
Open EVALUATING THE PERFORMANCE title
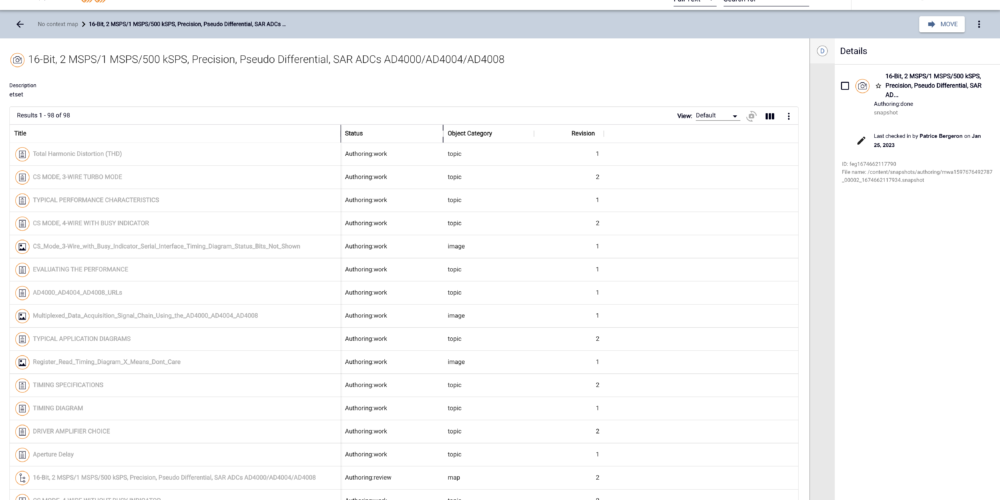(x=80, y=269)
